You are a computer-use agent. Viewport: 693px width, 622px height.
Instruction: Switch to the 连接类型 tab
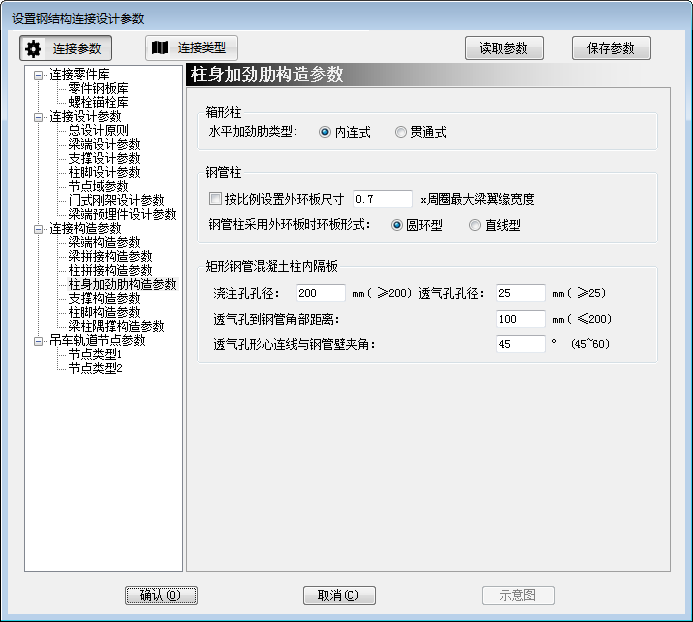(x=191, y=48)
